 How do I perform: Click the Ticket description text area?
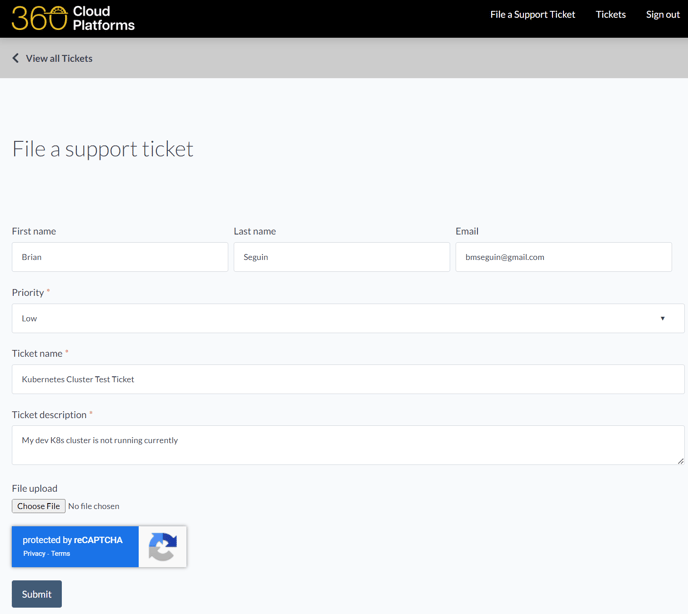pos(348,445)
